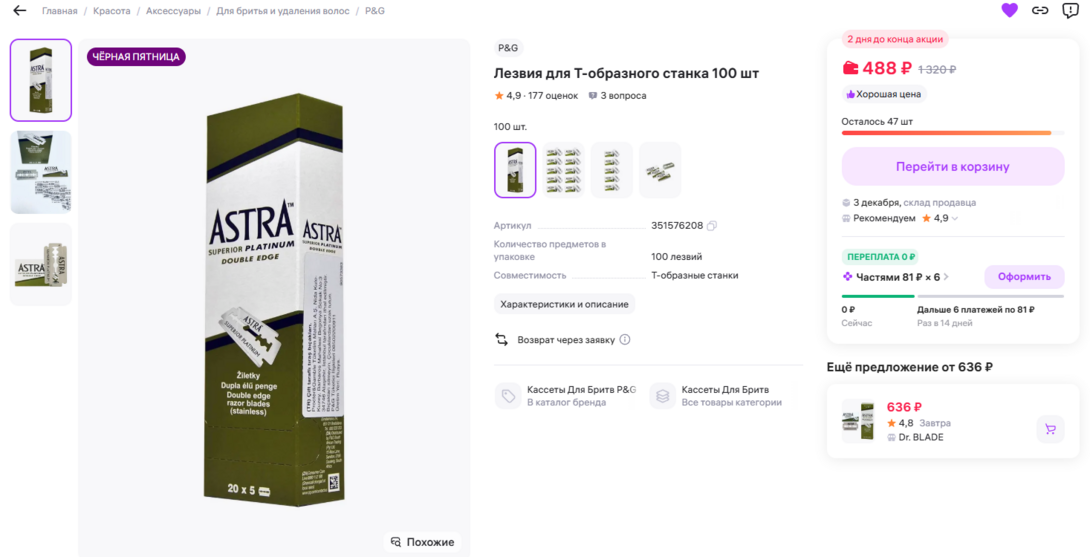Expand the Частями 81 ₽ × 6 details
The width and height of the screenshot is (1090, 557).
coord(946,277)
